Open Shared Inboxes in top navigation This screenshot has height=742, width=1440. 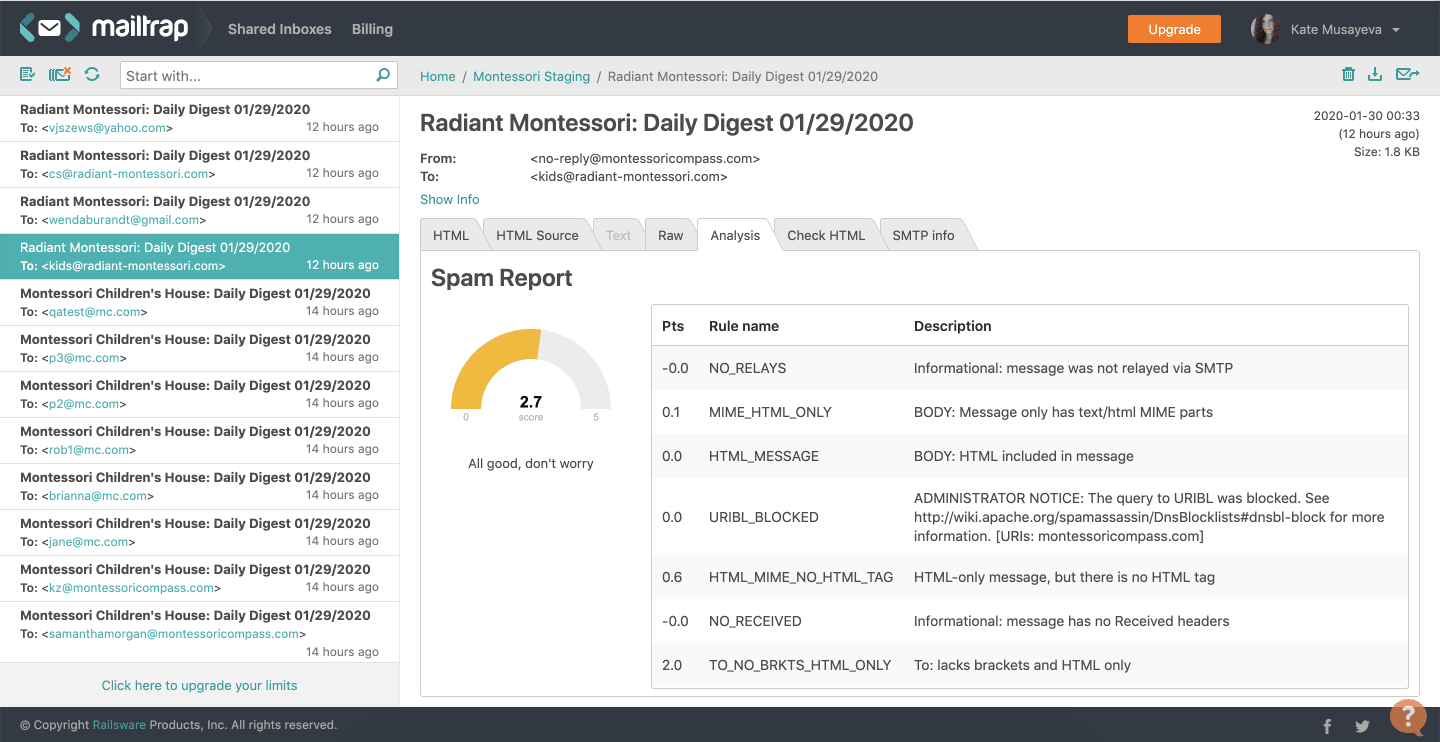(279, 29)
